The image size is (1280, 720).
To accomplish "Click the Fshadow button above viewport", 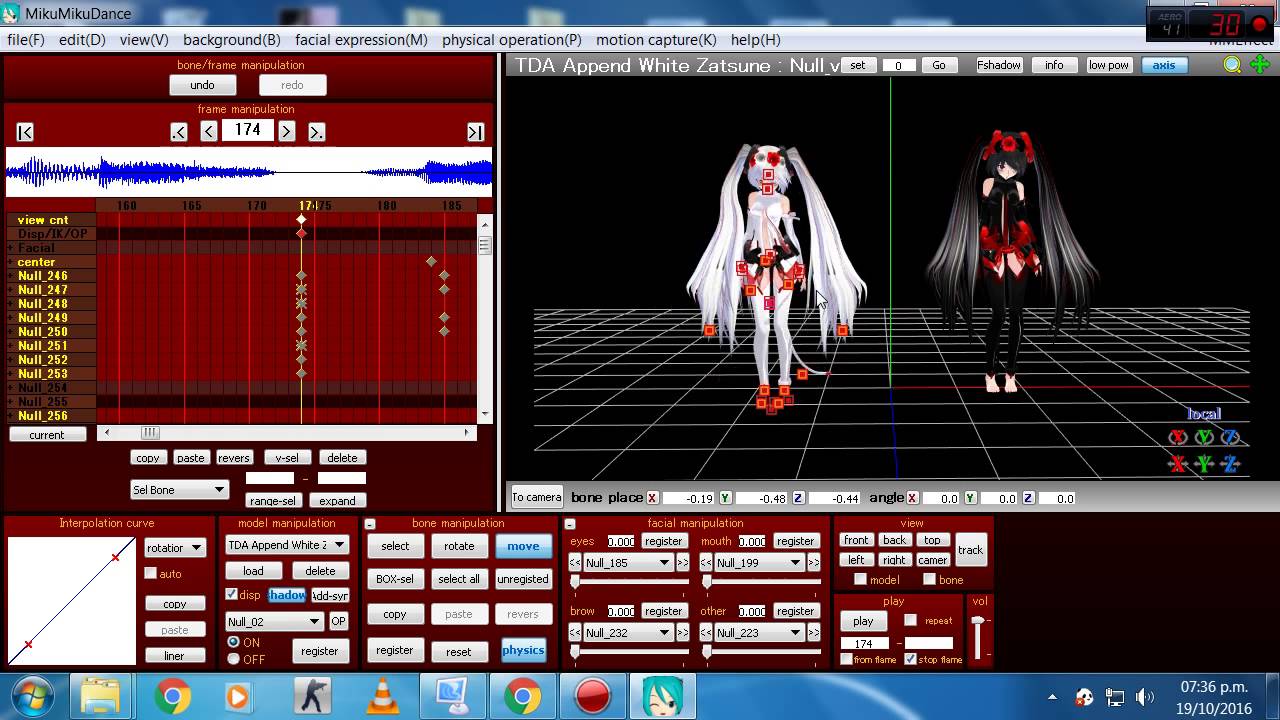I will coord(999,65).
